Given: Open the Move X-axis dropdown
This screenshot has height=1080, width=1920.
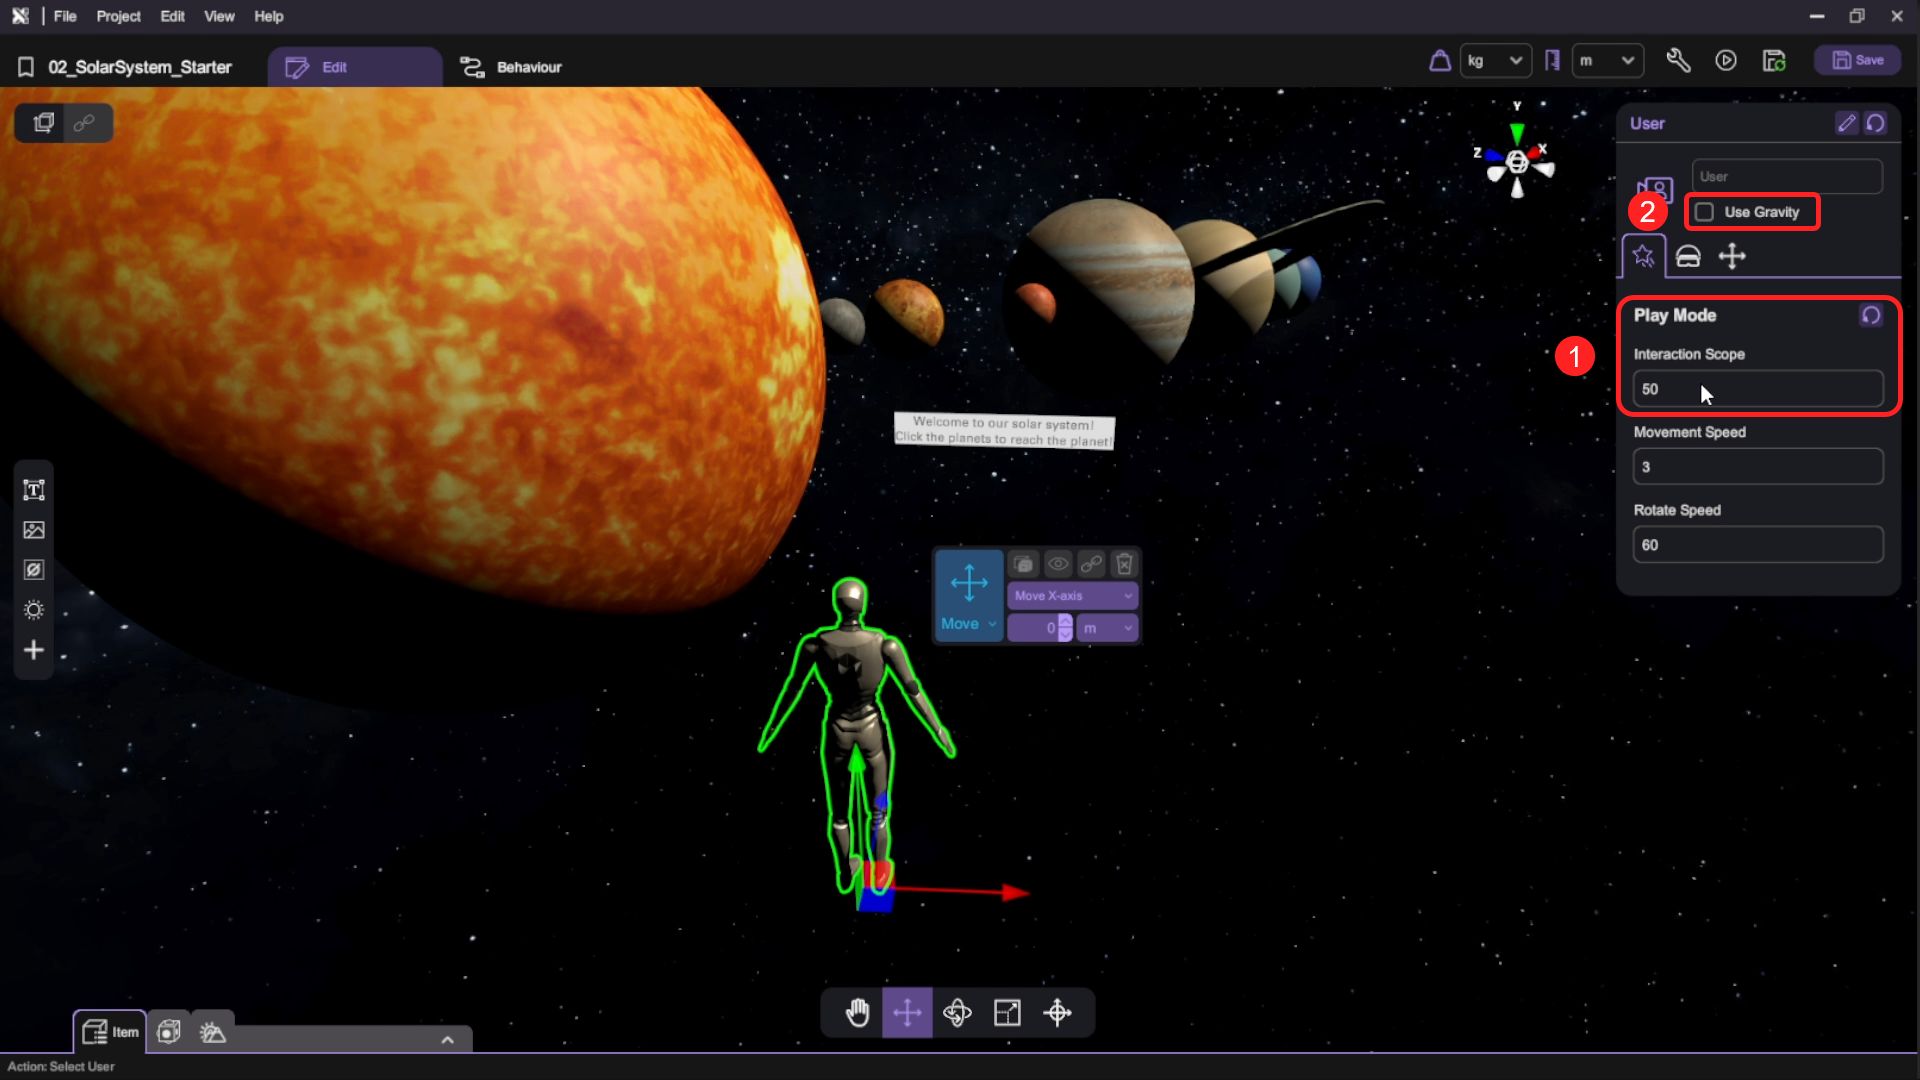Looking at the screenshot, I should click(x=1072, y=596).
